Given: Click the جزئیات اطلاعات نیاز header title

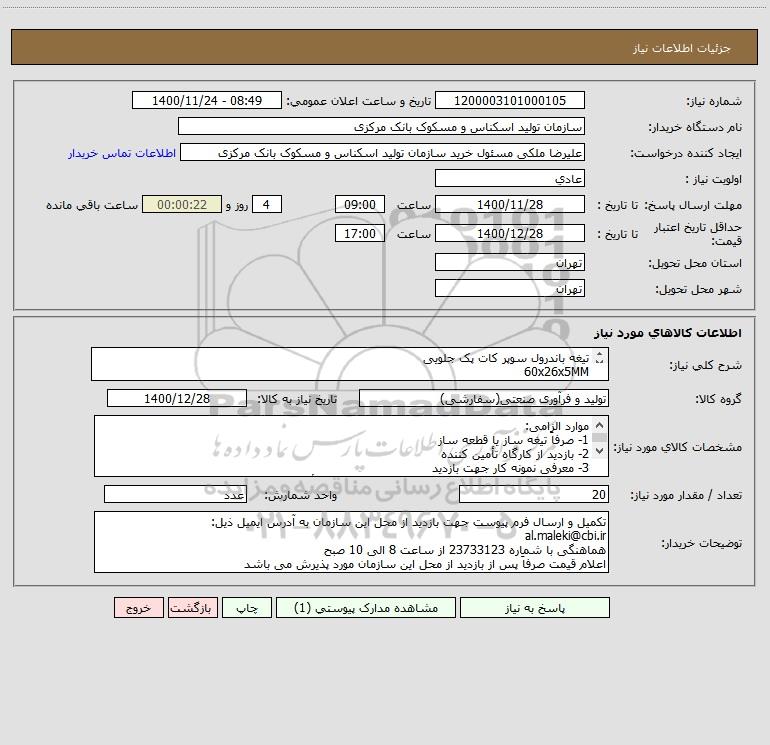Looking at the screenshot, I should point(682,48).
